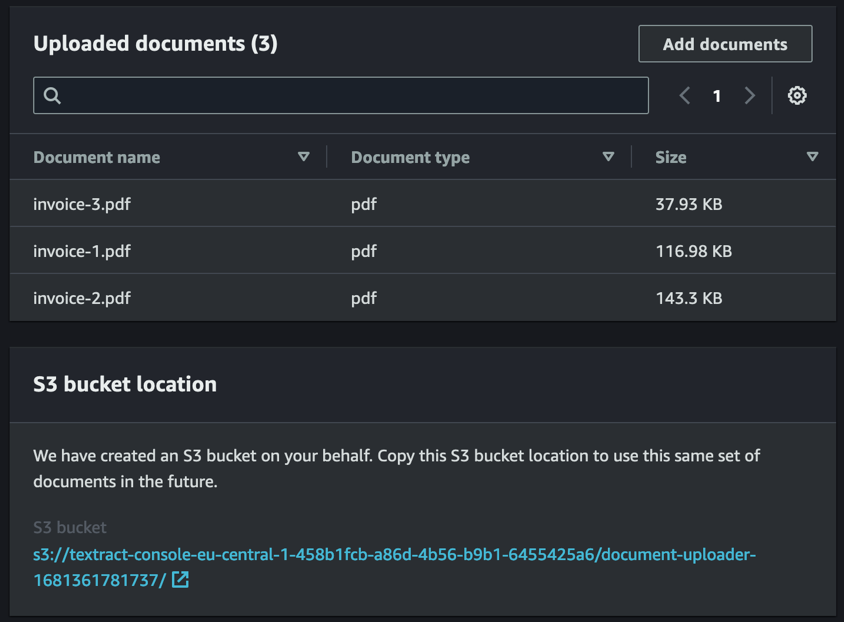This screenshot has width=844, height=622.
Task: Click the search magnifier icon
Action: pos(53,96)
